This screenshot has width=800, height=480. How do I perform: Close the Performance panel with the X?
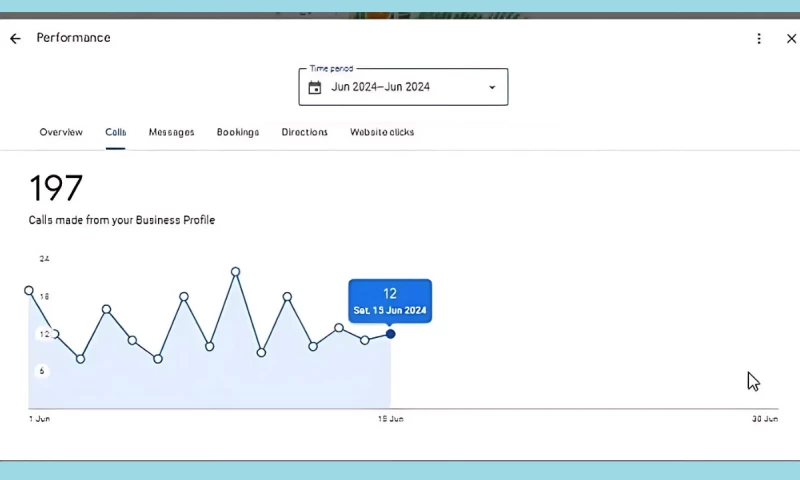click(791, 39)
